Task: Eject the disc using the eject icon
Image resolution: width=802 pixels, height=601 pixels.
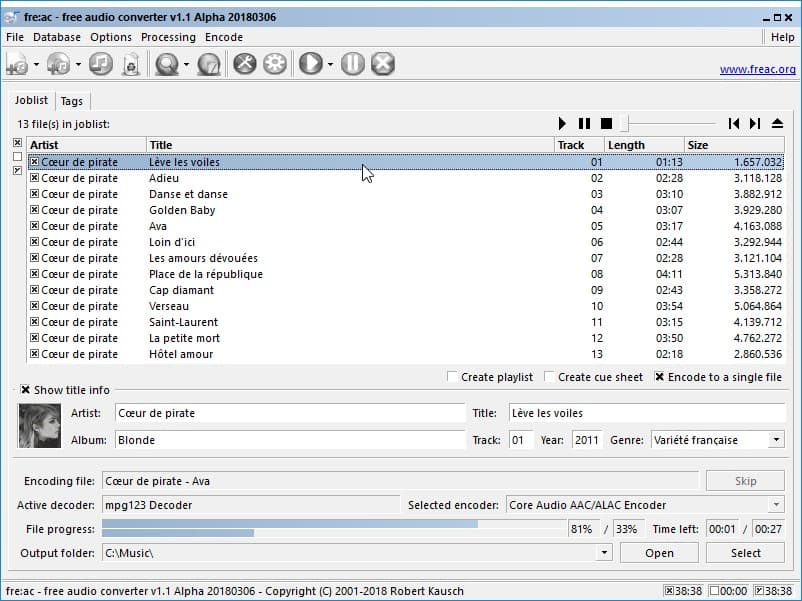Action: click(x=778, y=123)
